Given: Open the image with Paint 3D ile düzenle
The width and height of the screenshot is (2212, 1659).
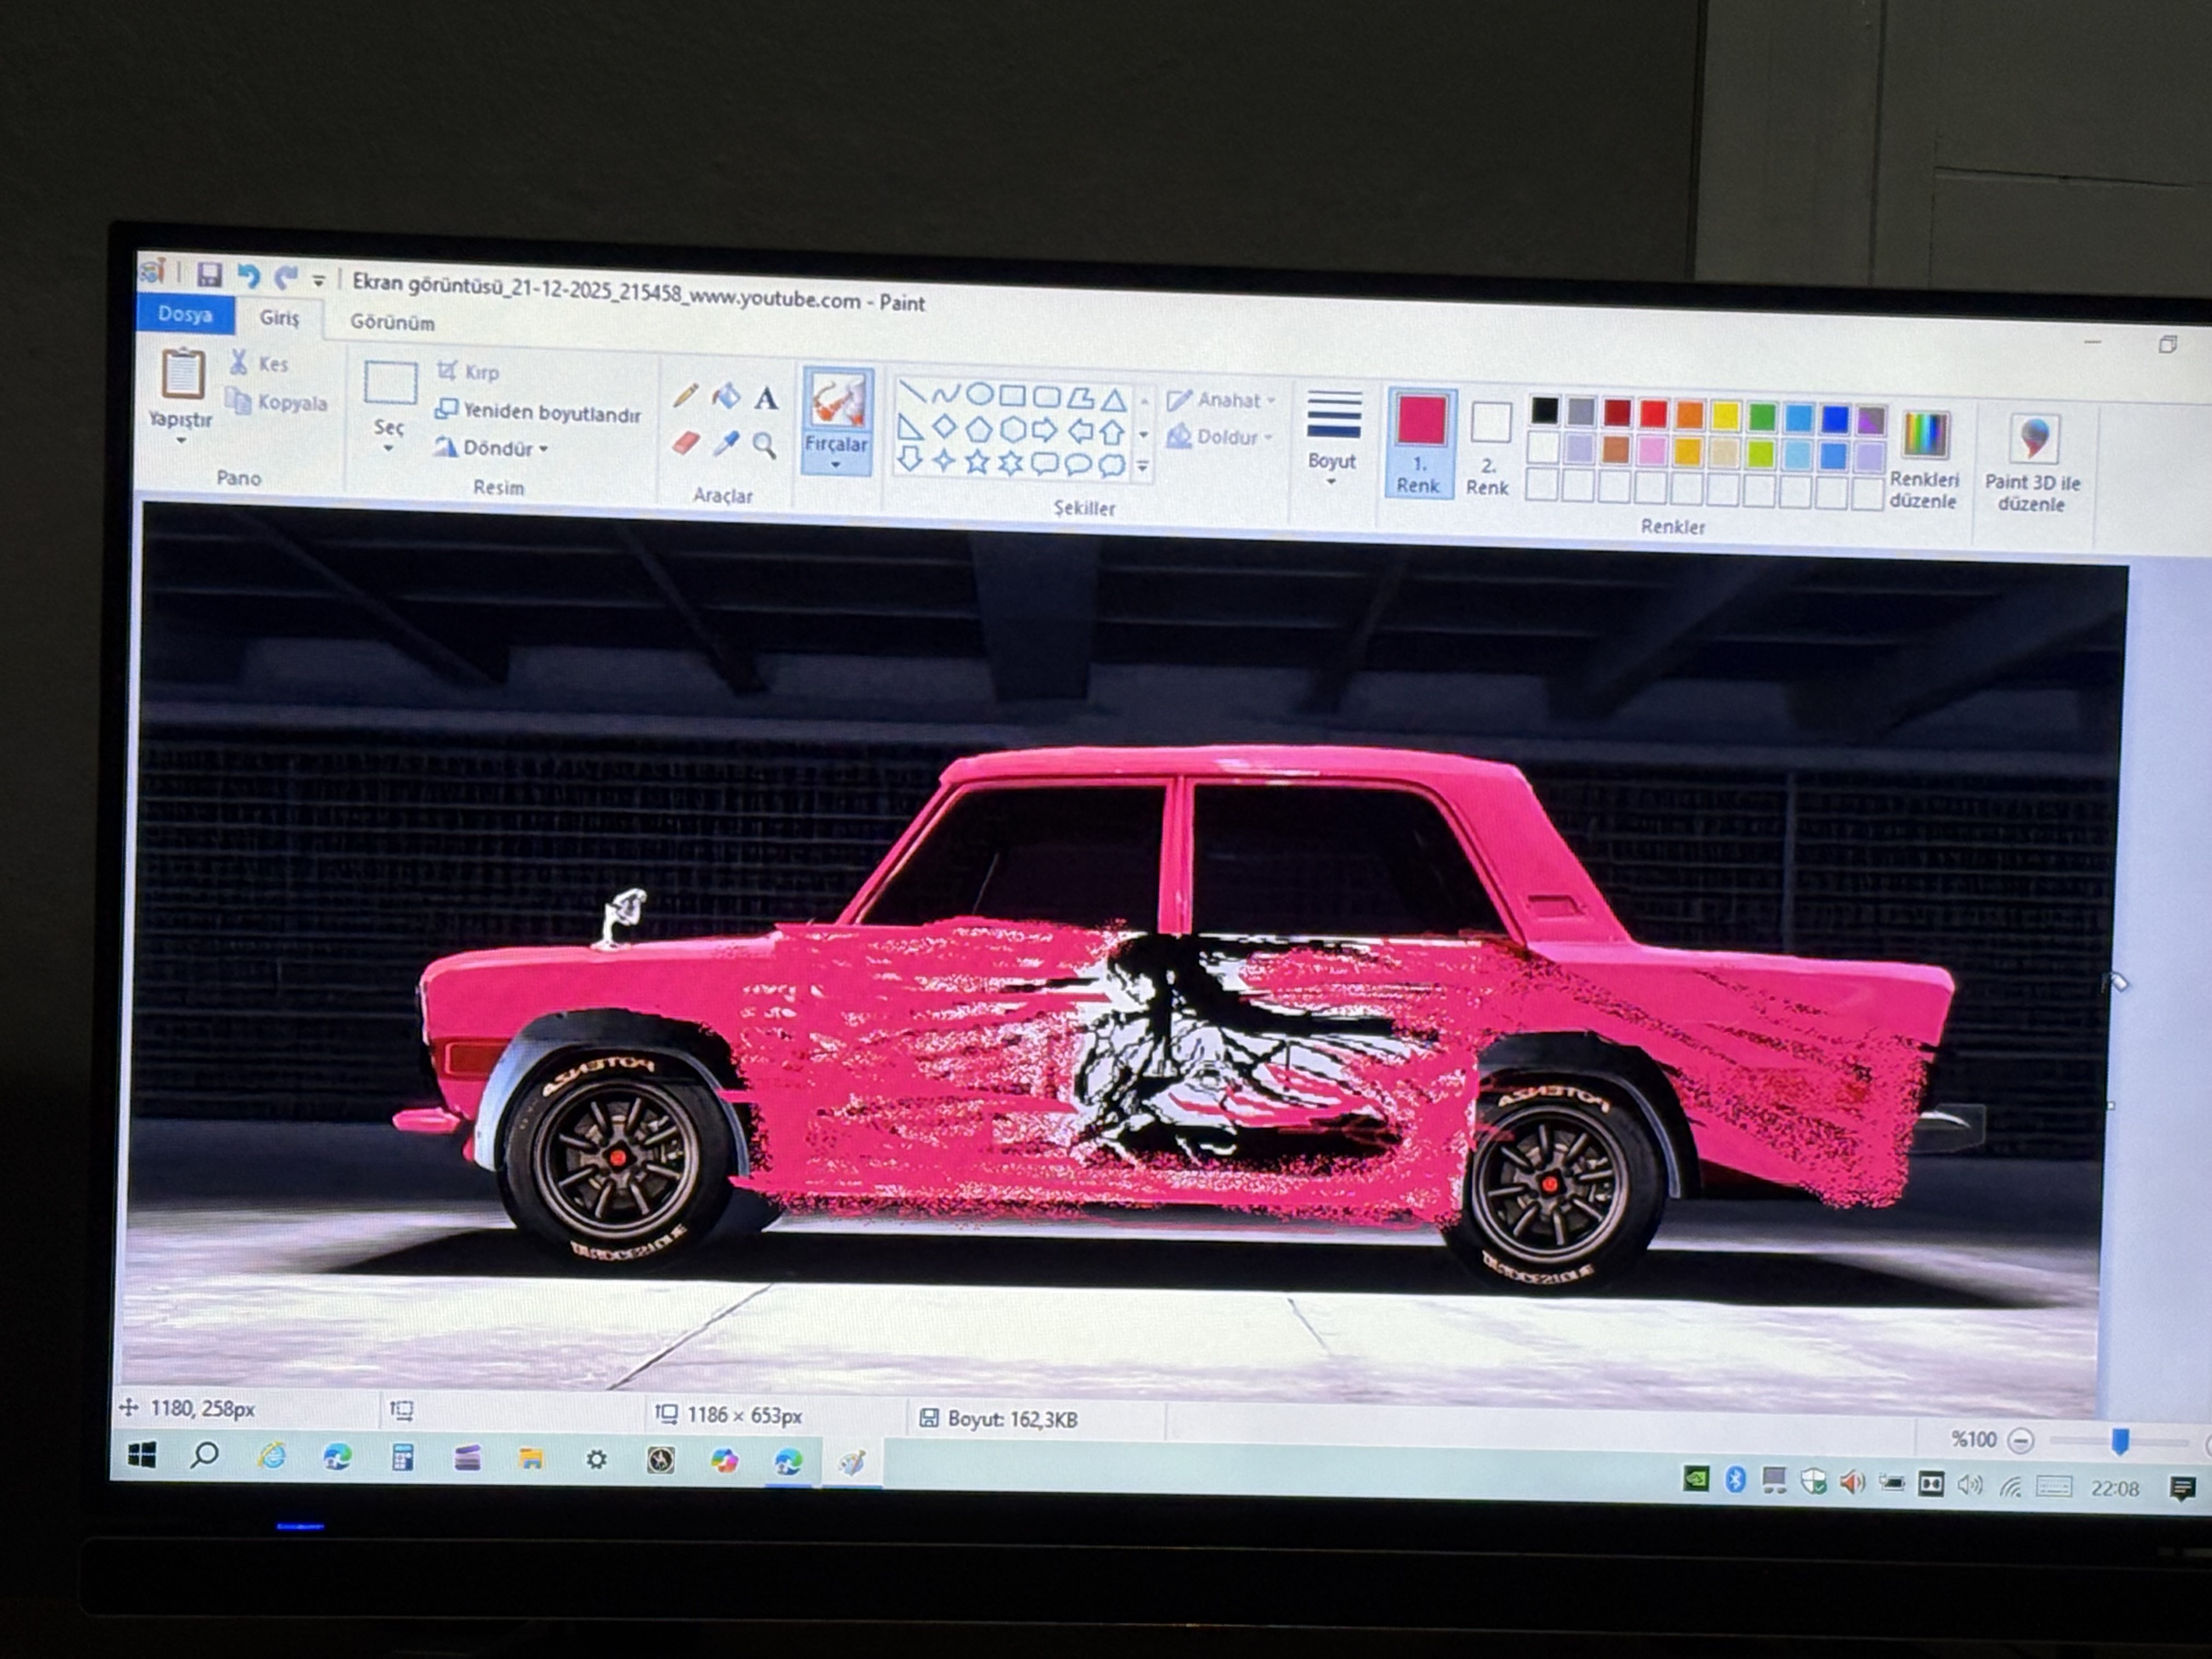Looking at the screenshot, I should click(2032, 464).
